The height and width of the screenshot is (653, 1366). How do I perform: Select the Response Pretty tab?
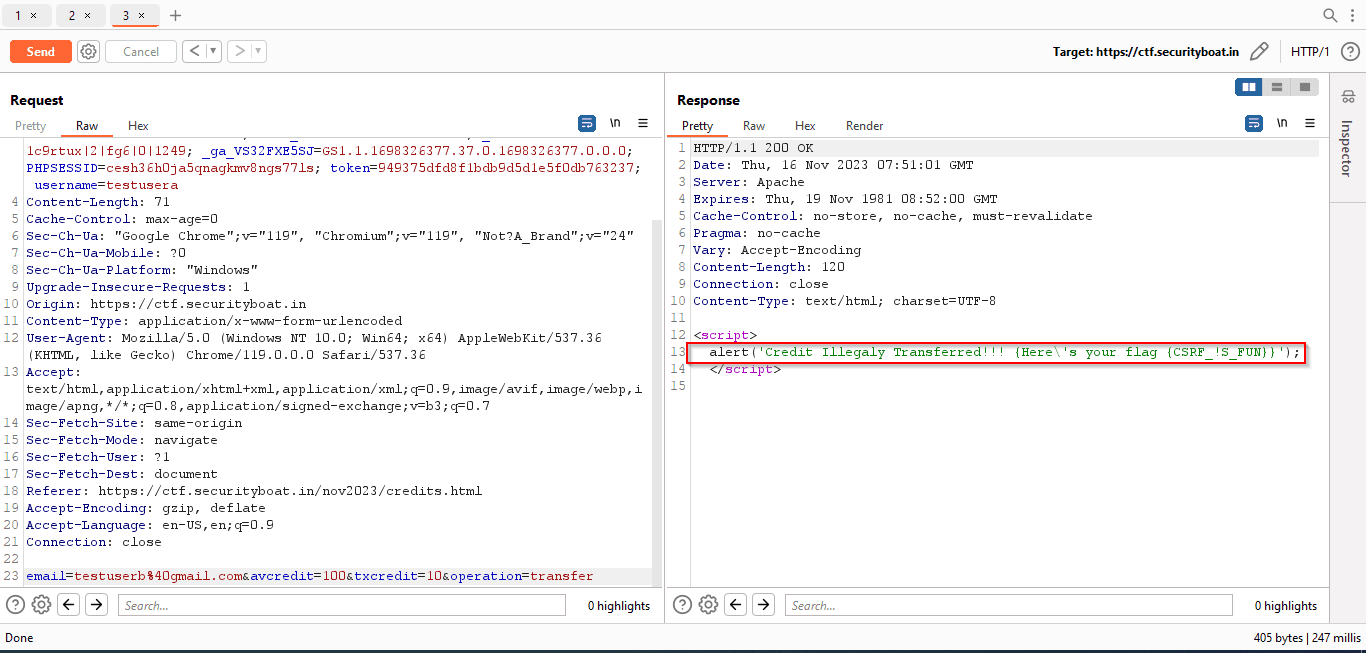(x=697, y=126)
